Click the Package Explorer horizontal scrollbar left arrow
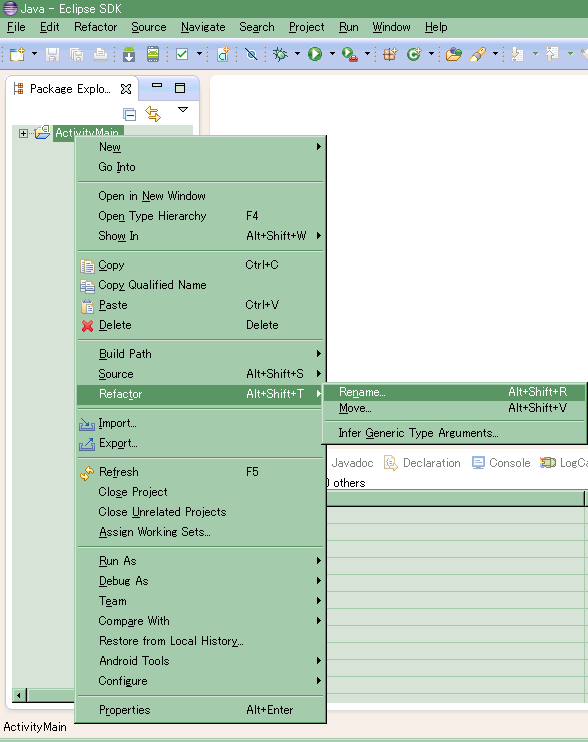 click(19, 696)
